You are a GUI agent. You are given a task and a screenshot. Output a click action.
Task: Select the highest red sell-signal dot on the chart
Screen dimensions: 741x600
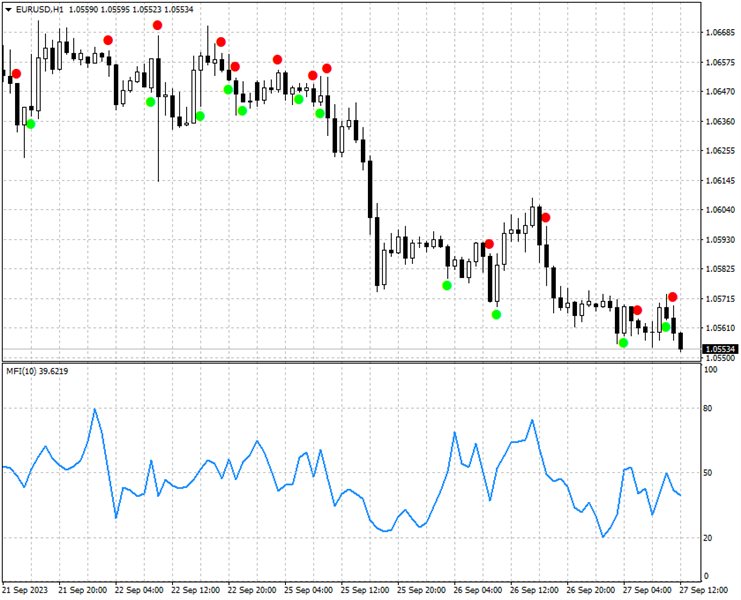coord(157,25)
